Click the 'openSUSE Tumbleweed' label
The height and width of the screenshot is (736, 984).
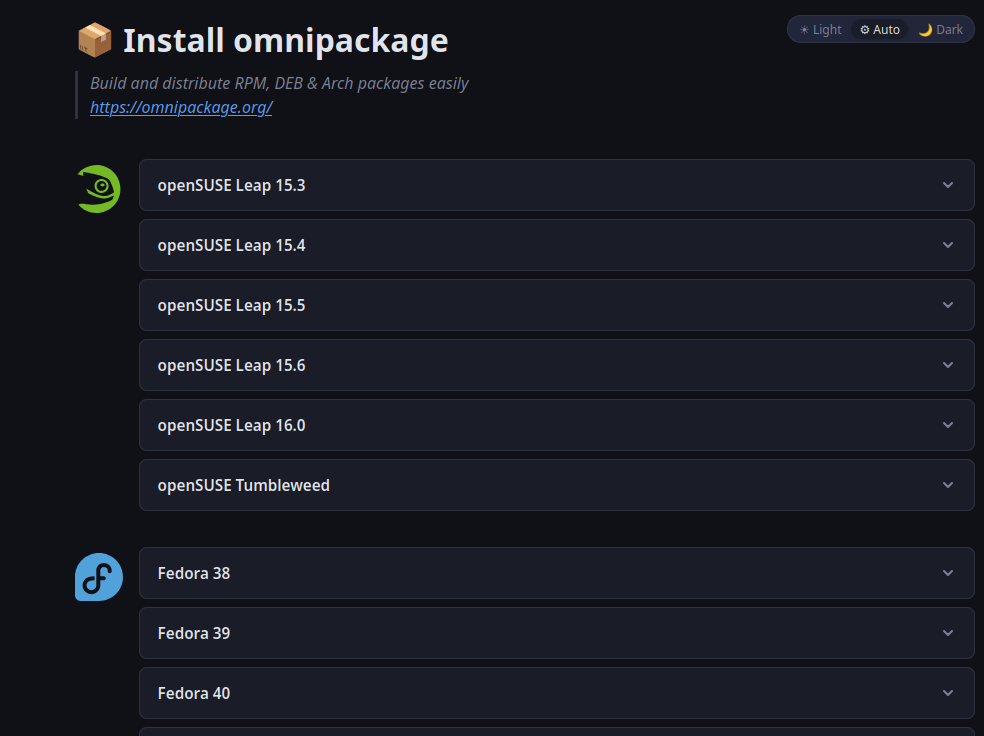[x=243, y=486]
